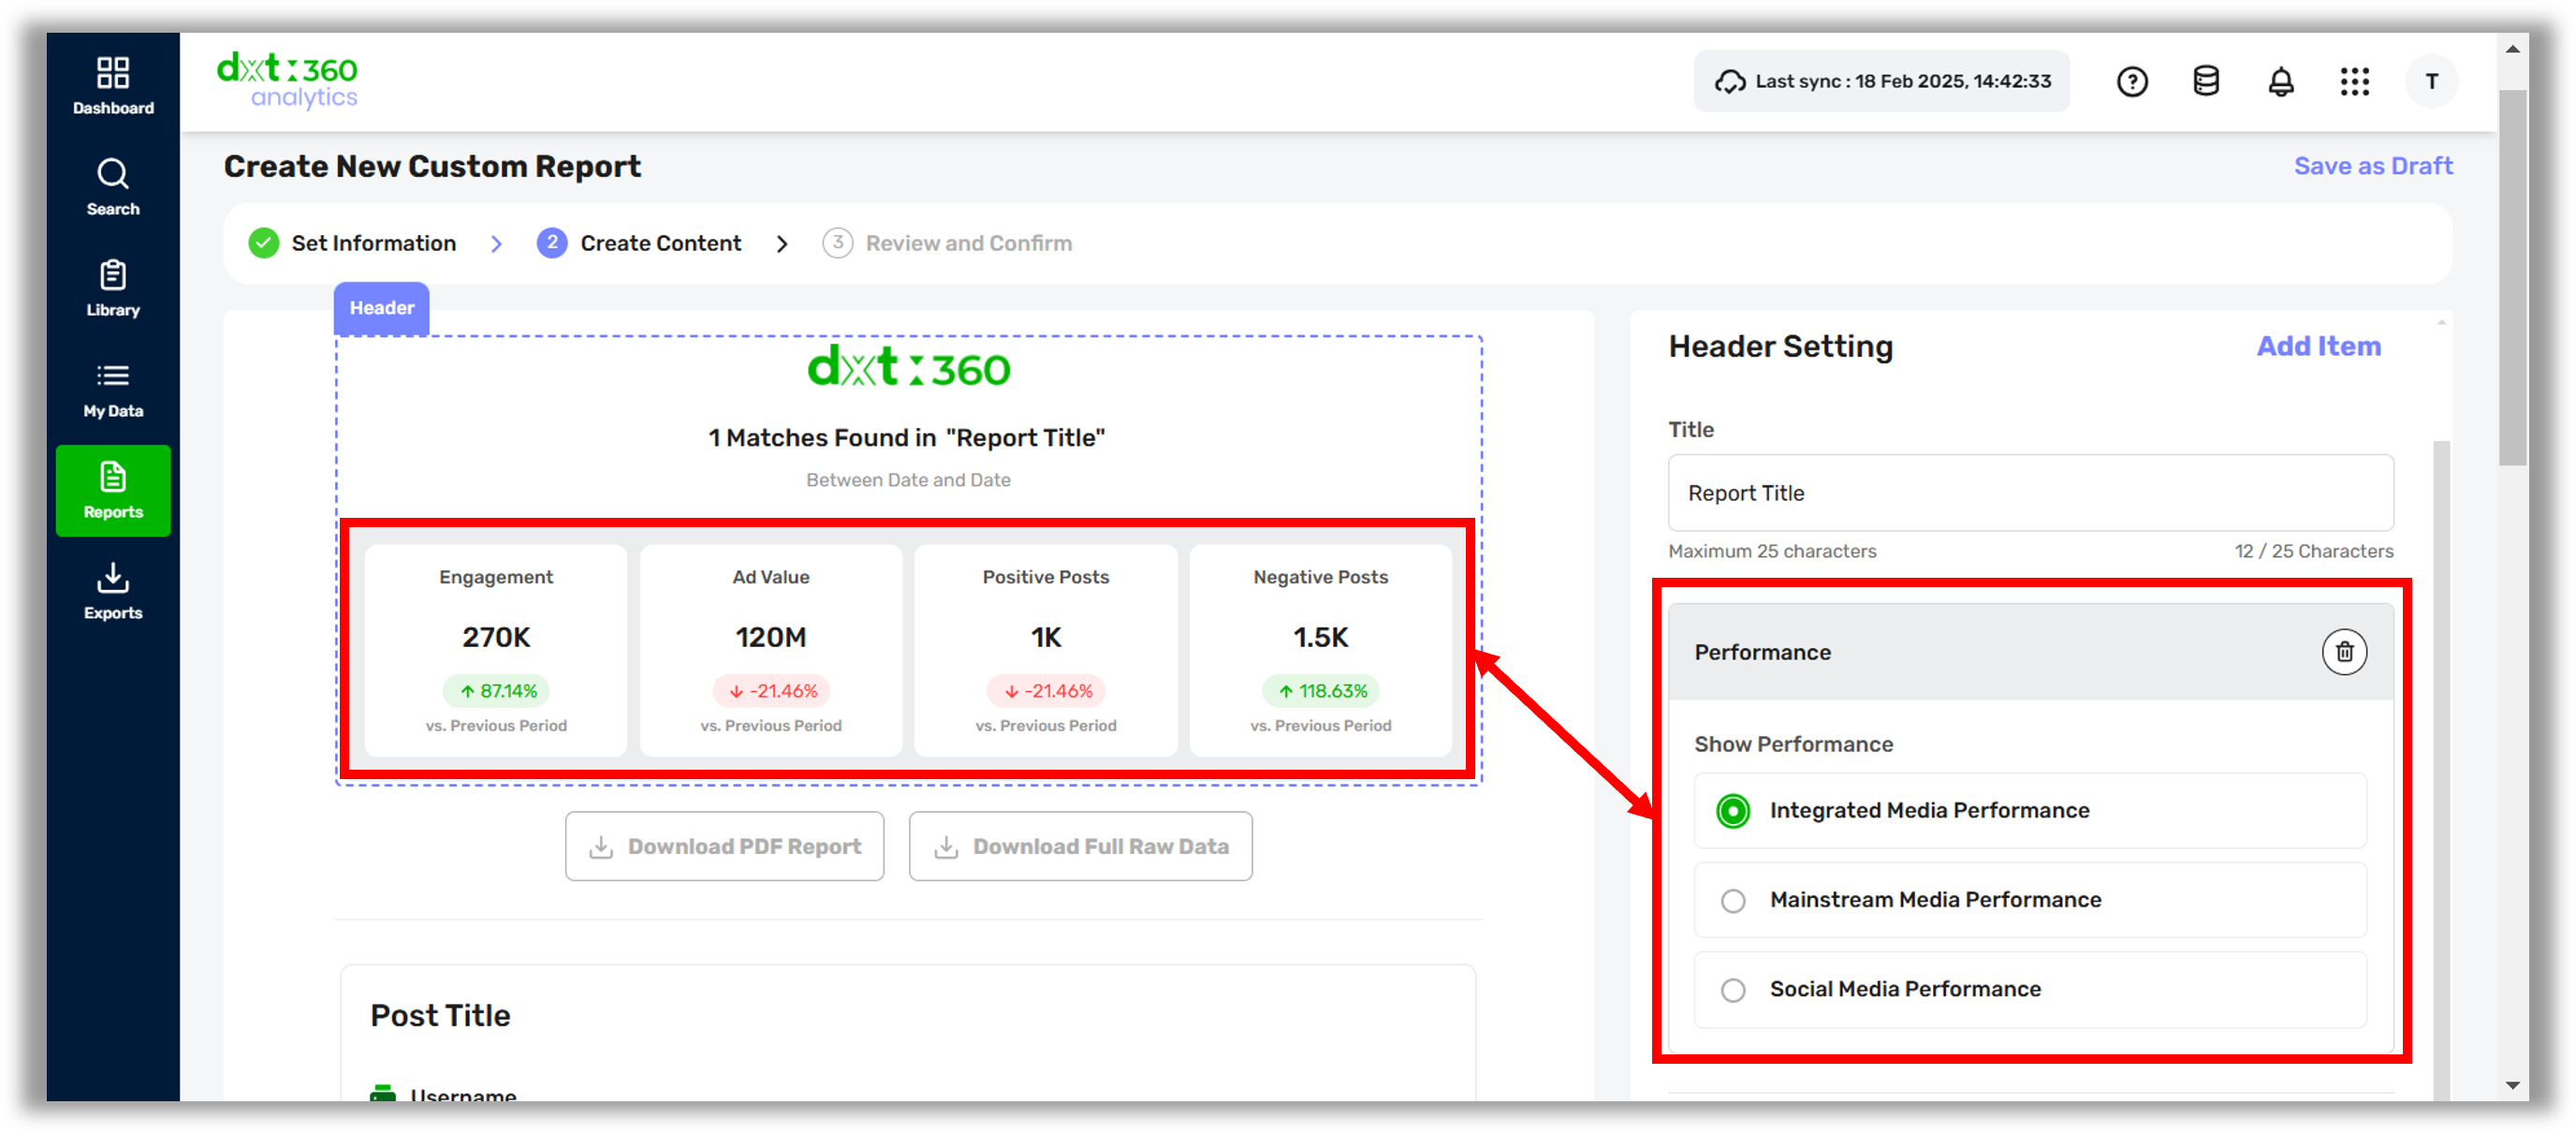Click the Performance section header label

(x=1762, y=652)
